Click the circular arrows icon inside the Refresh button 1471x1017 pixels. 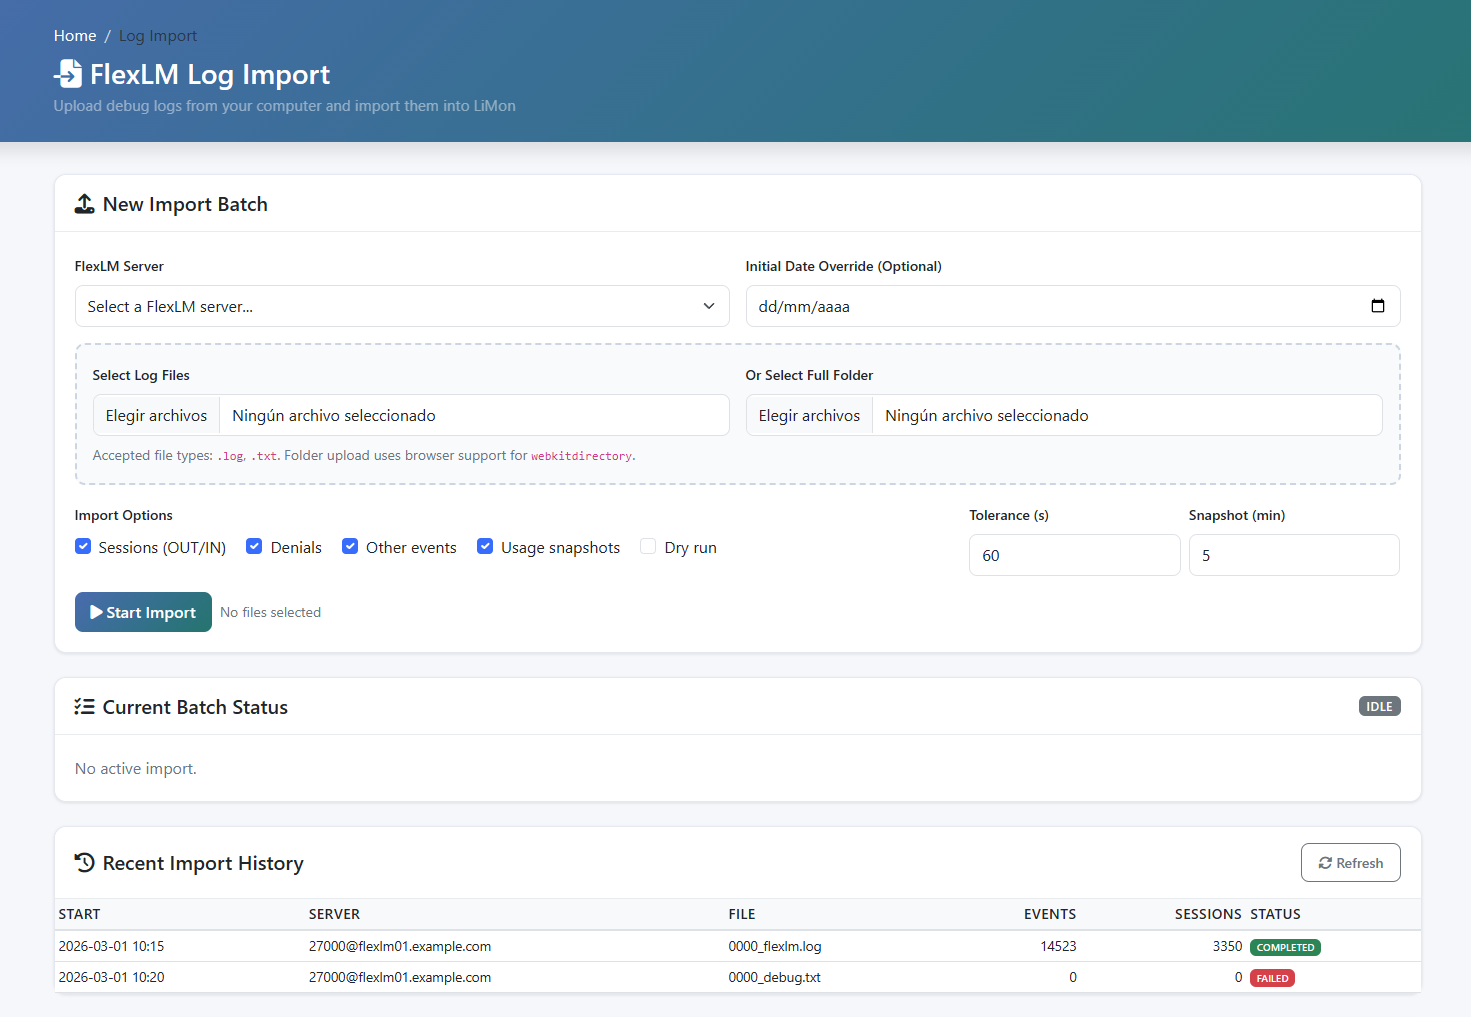[x=1325, y=862]
